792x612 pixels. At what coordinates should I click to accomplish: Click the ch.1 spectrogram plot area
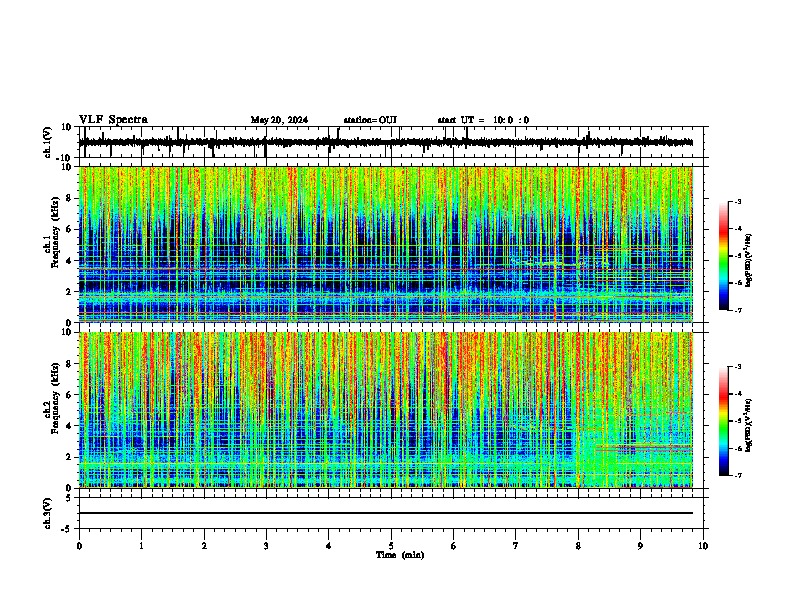(386, 244)
